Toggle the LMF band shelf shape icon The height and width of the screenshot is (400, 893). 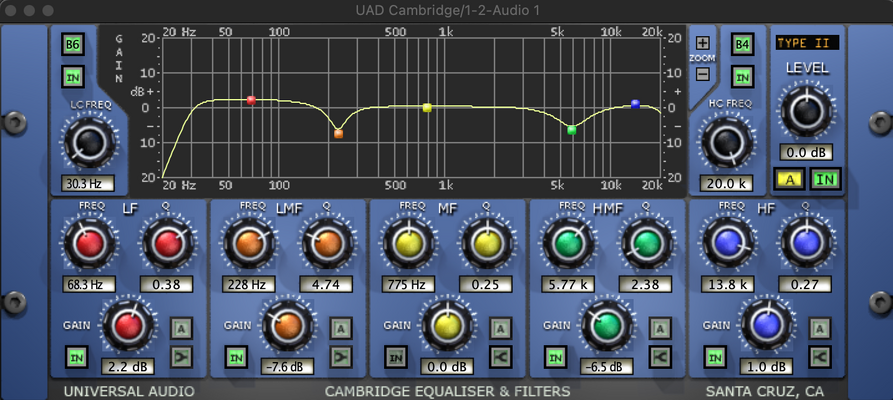tap(341, 357)
